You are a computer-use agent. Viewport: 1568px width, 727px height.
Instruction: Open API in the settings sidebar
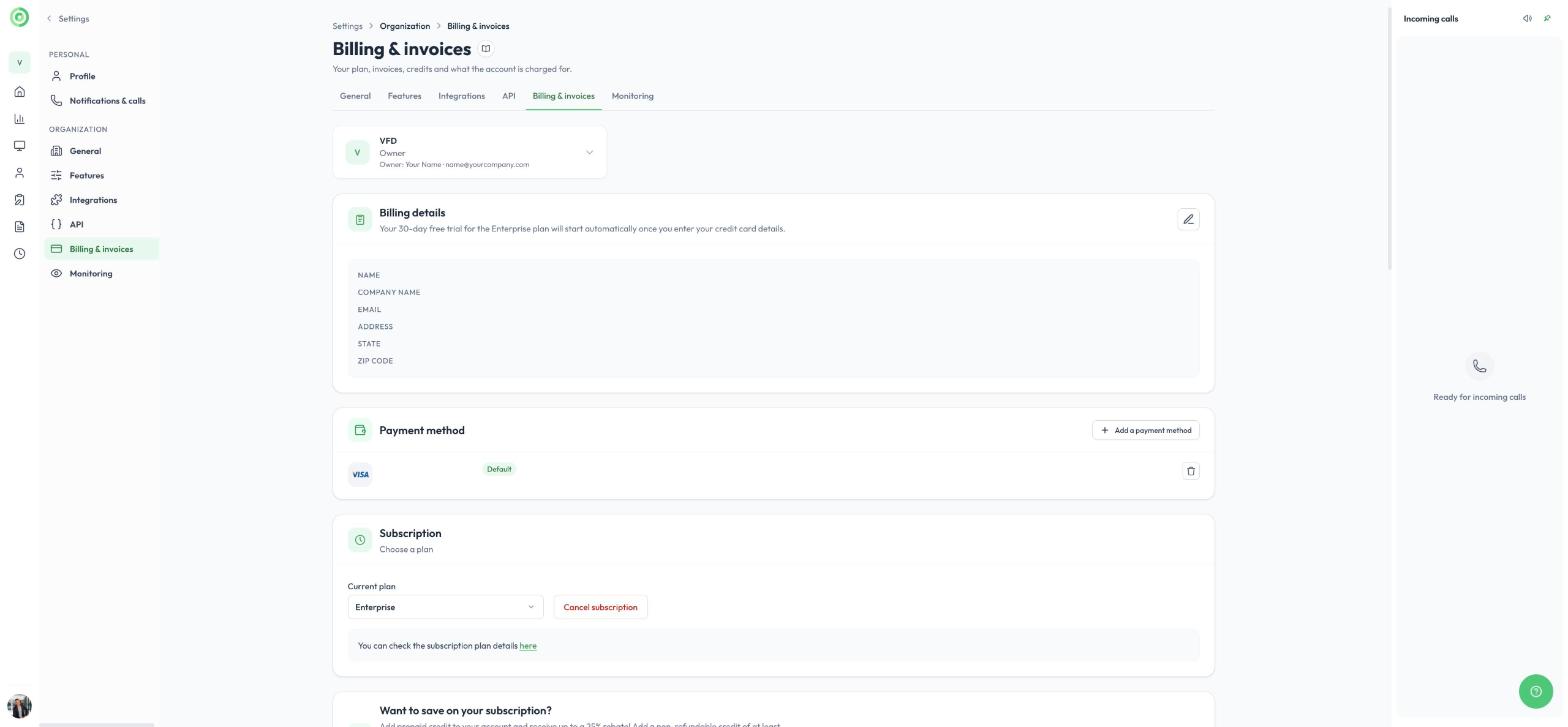[x=101, y=225]
